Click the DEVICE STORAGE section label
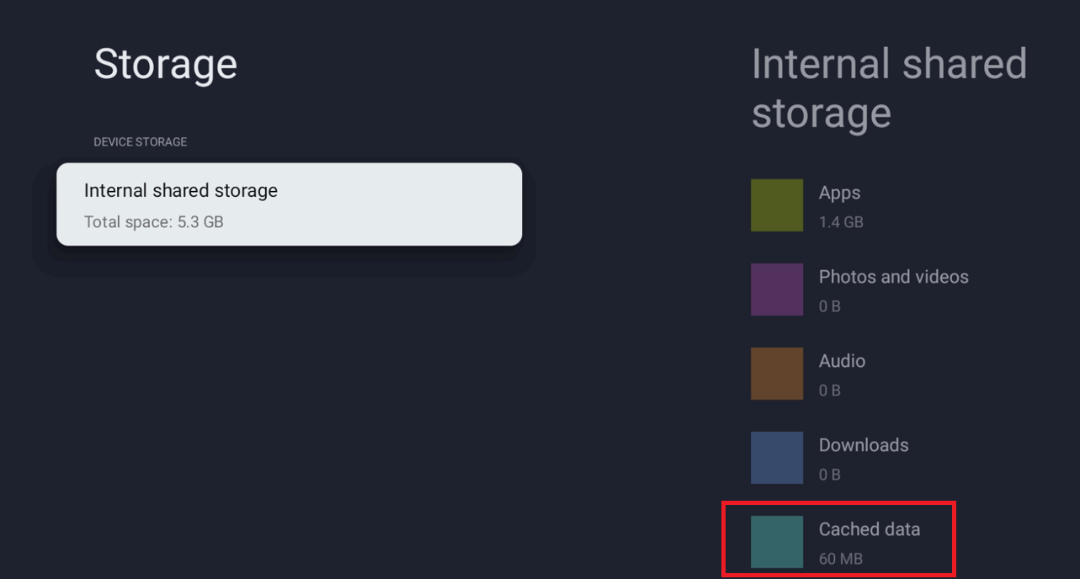1080x579 pixels. tap(140, 142)
